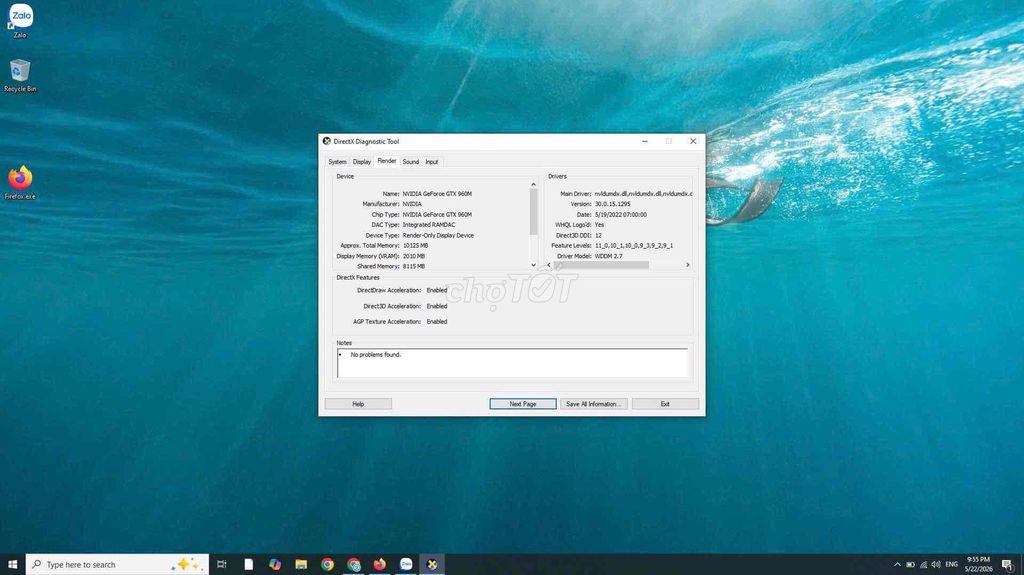Click the DirectX title bar icon
Viewport: 1024px width, 575px height.
(x=327, y=141)
